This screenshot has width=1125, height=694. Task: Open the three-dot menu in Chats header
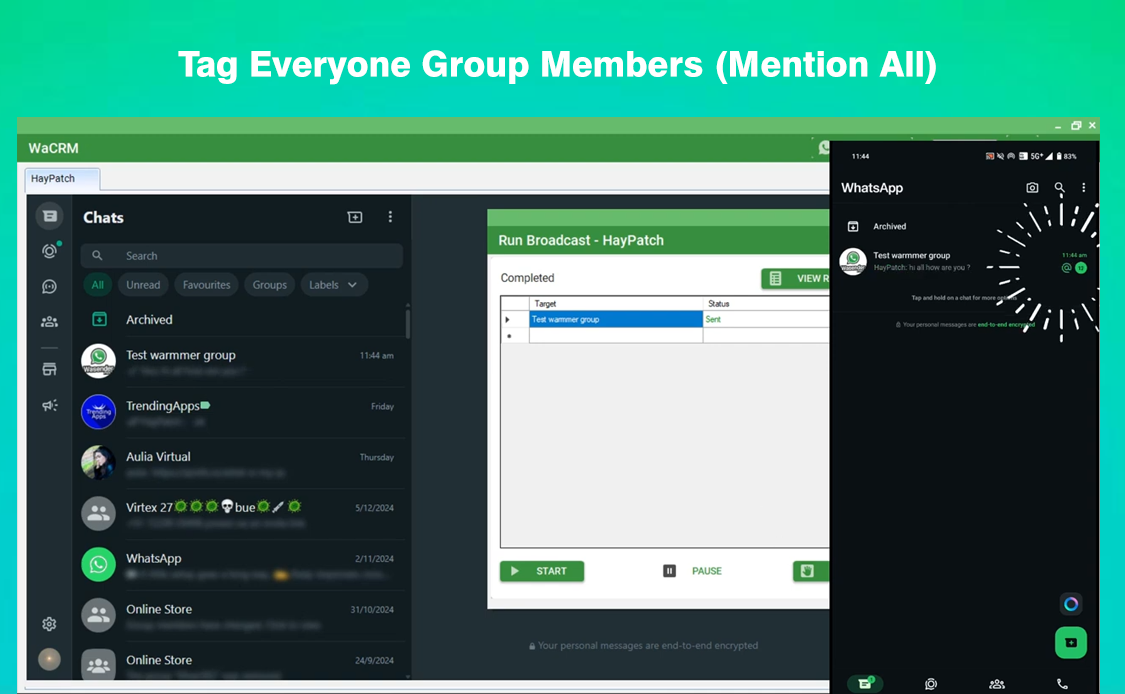pyautogui.click(x=390, y=217)
